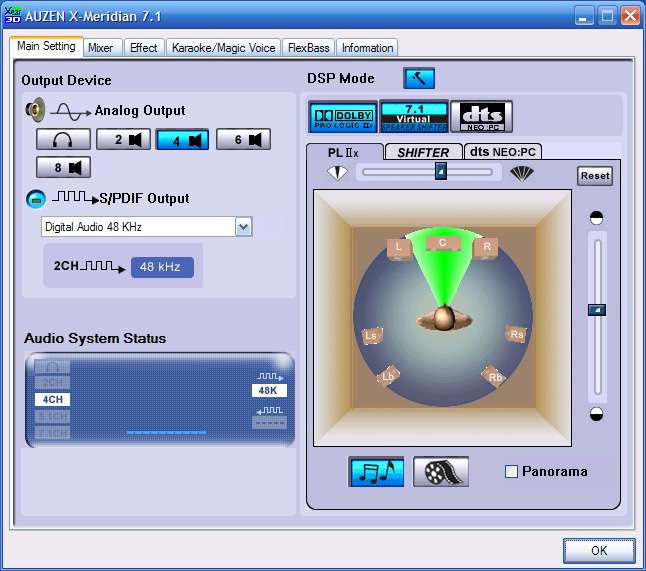The height and width of the screenshot is (571, 646).
Task: Click the L front left speaker
Action: click(399, 248)
